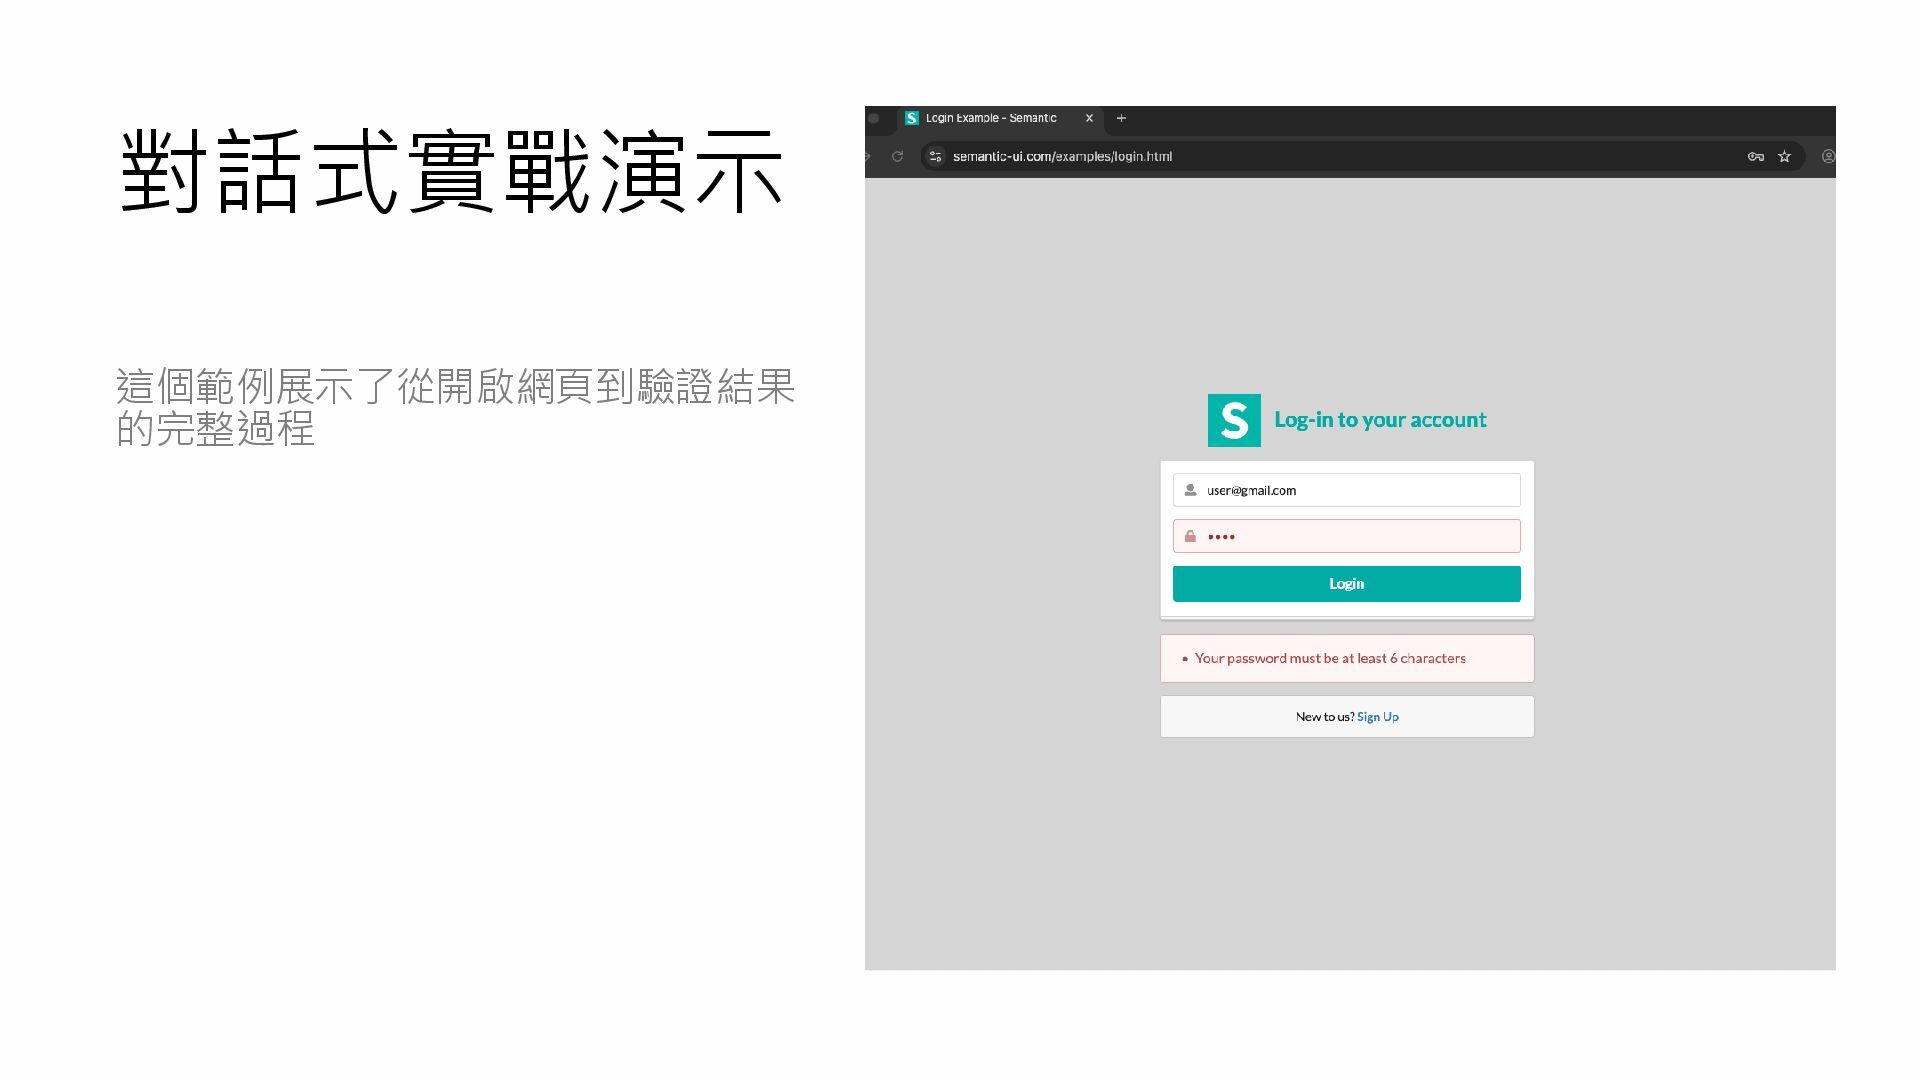Select the slide title 對話式實戰演示

pos(451,172)
